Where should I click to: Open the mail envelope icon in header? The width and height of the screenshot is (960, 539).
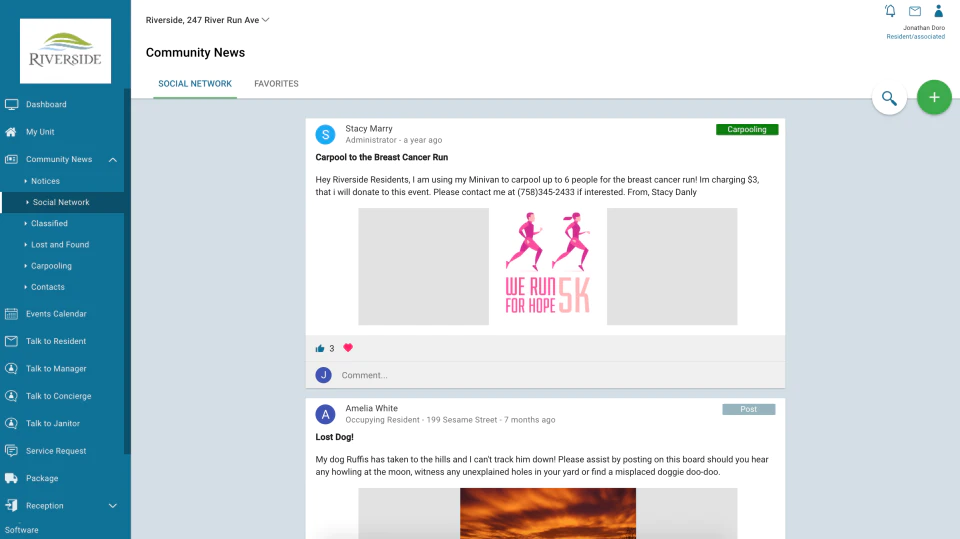tap(915, 11)
